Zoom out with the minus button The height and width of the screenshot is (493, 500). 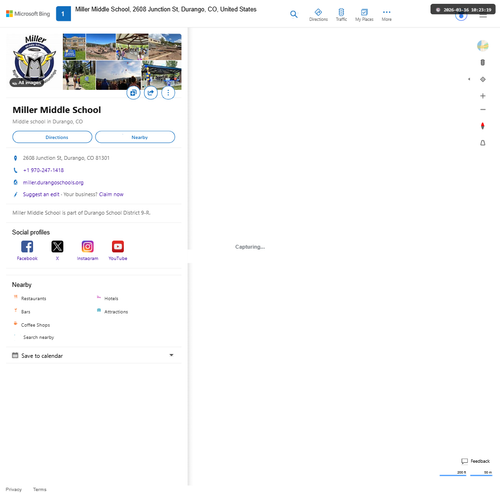coord(482,109)
